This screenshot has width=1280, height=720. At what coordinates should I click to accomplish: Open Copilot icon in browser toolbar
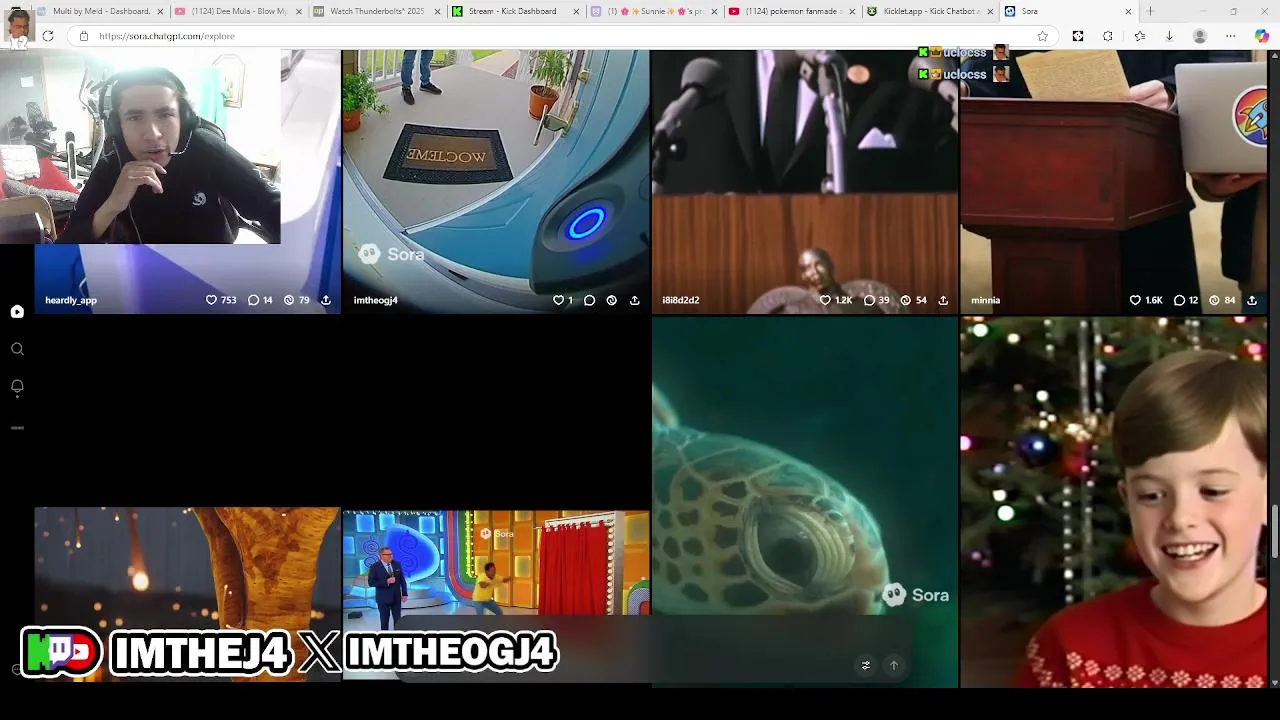point(1262,36)
